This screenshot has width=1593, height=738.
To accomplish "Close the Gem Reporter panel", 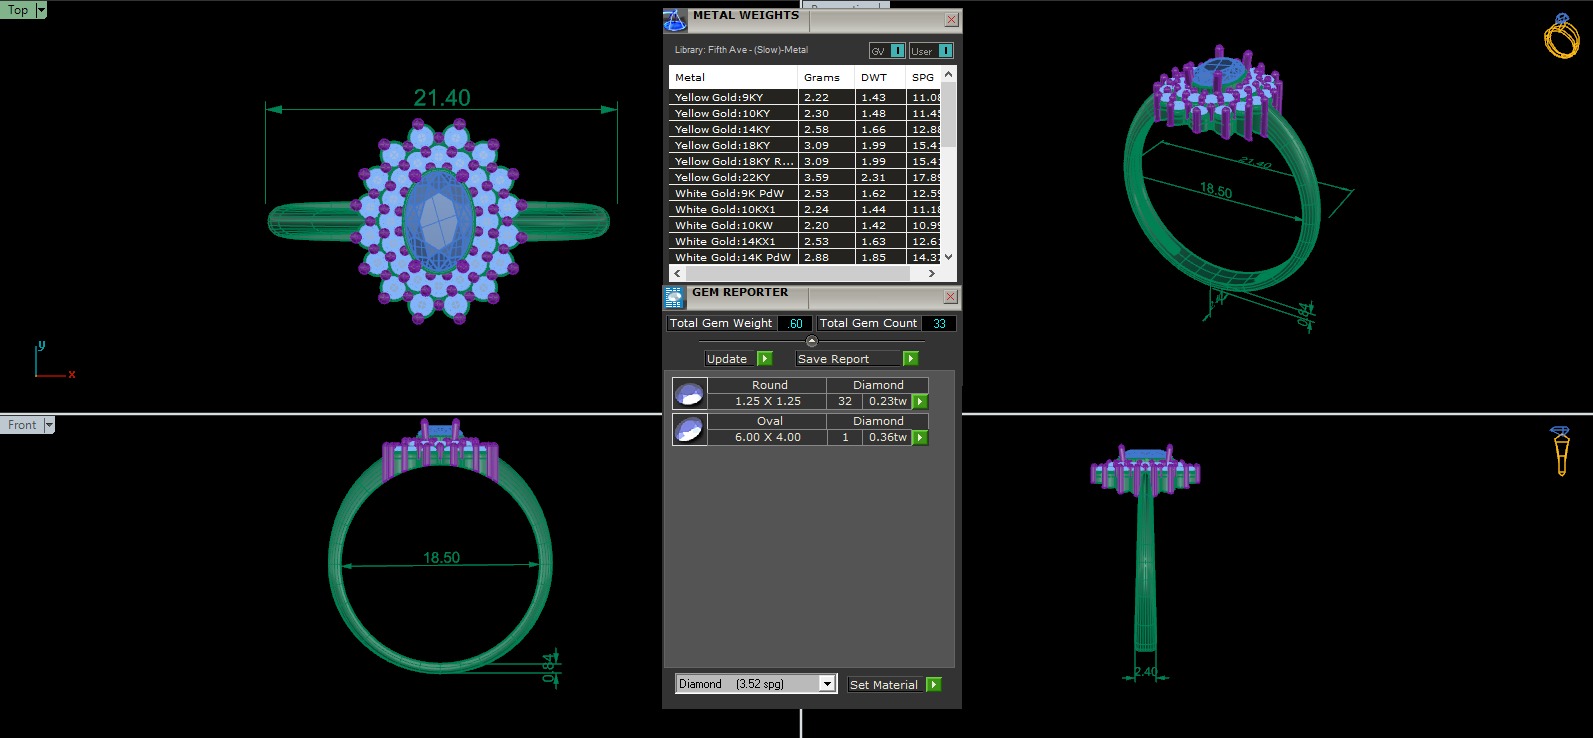I will (x=951, y=297).
